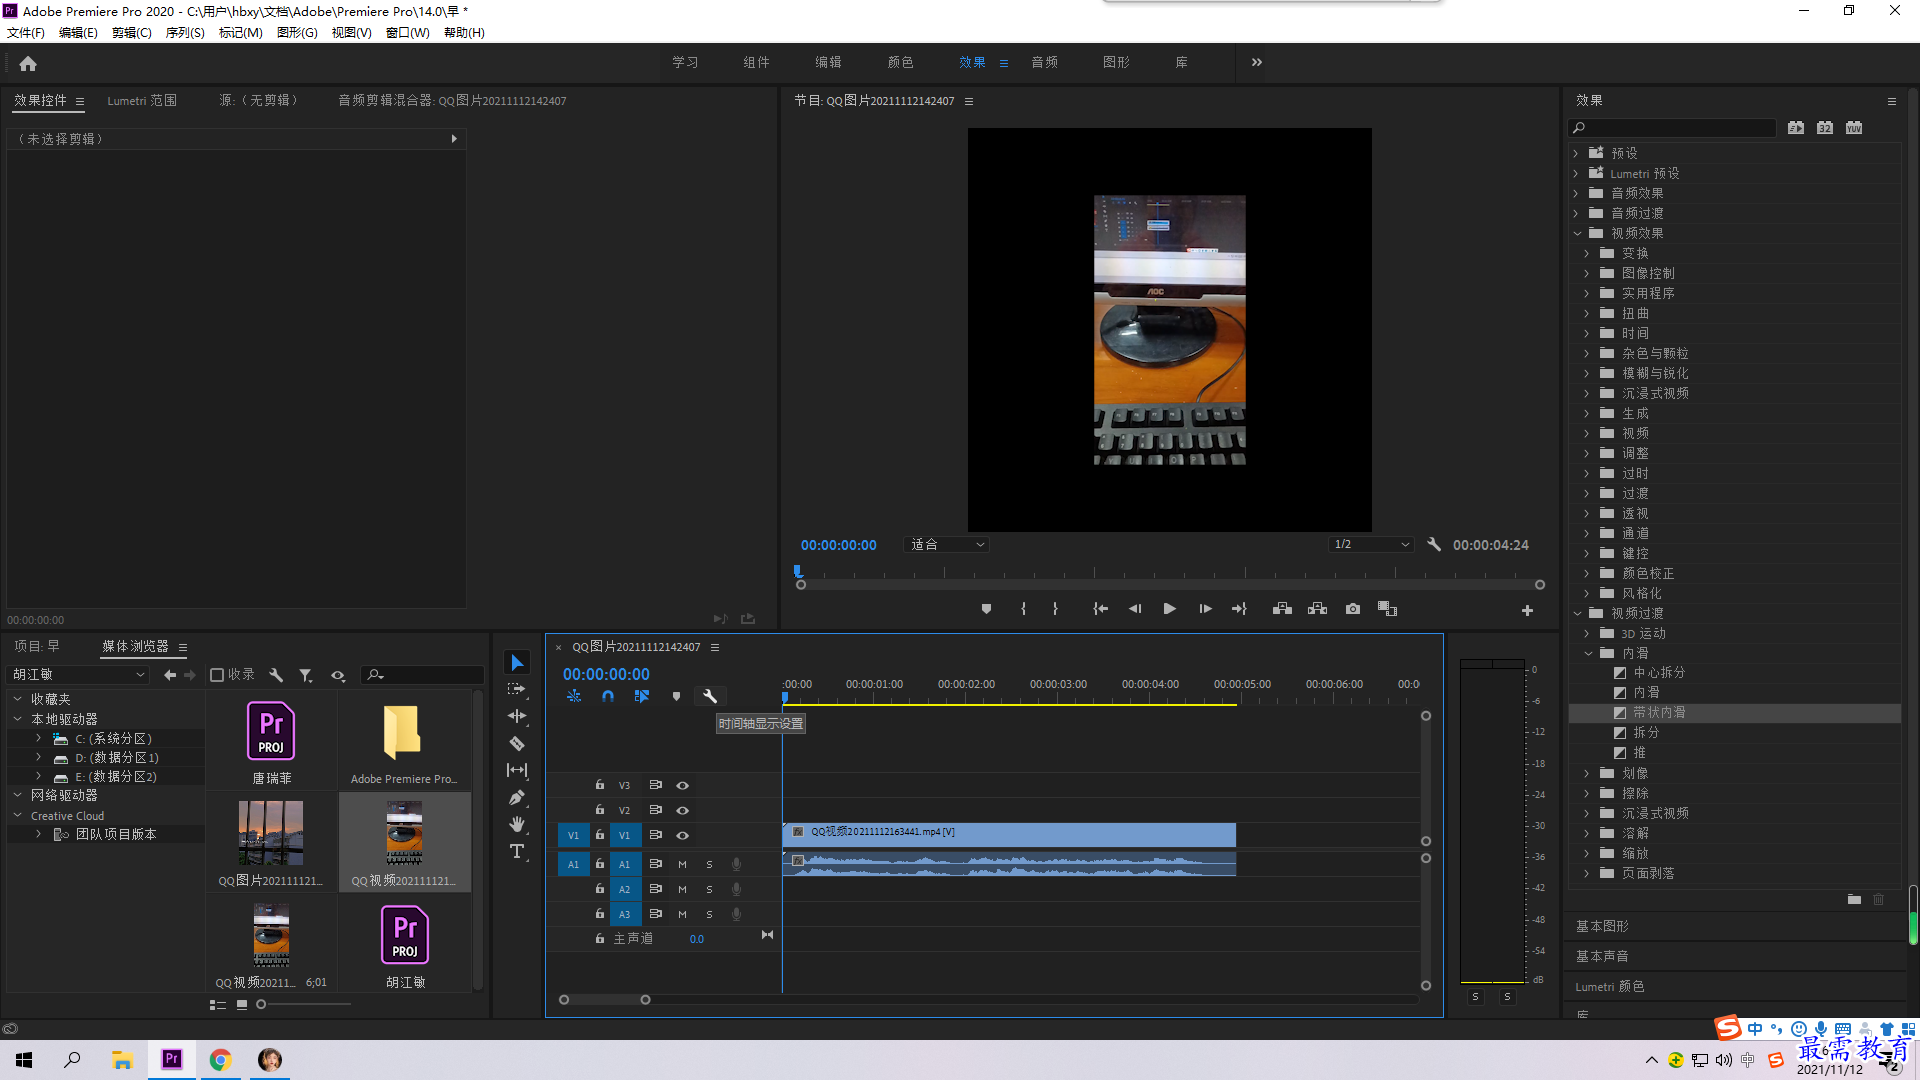Select the Ripple Edit tool
Image resolution: width=1920 pixels, height=1080 pixels.
coord(517,716)
